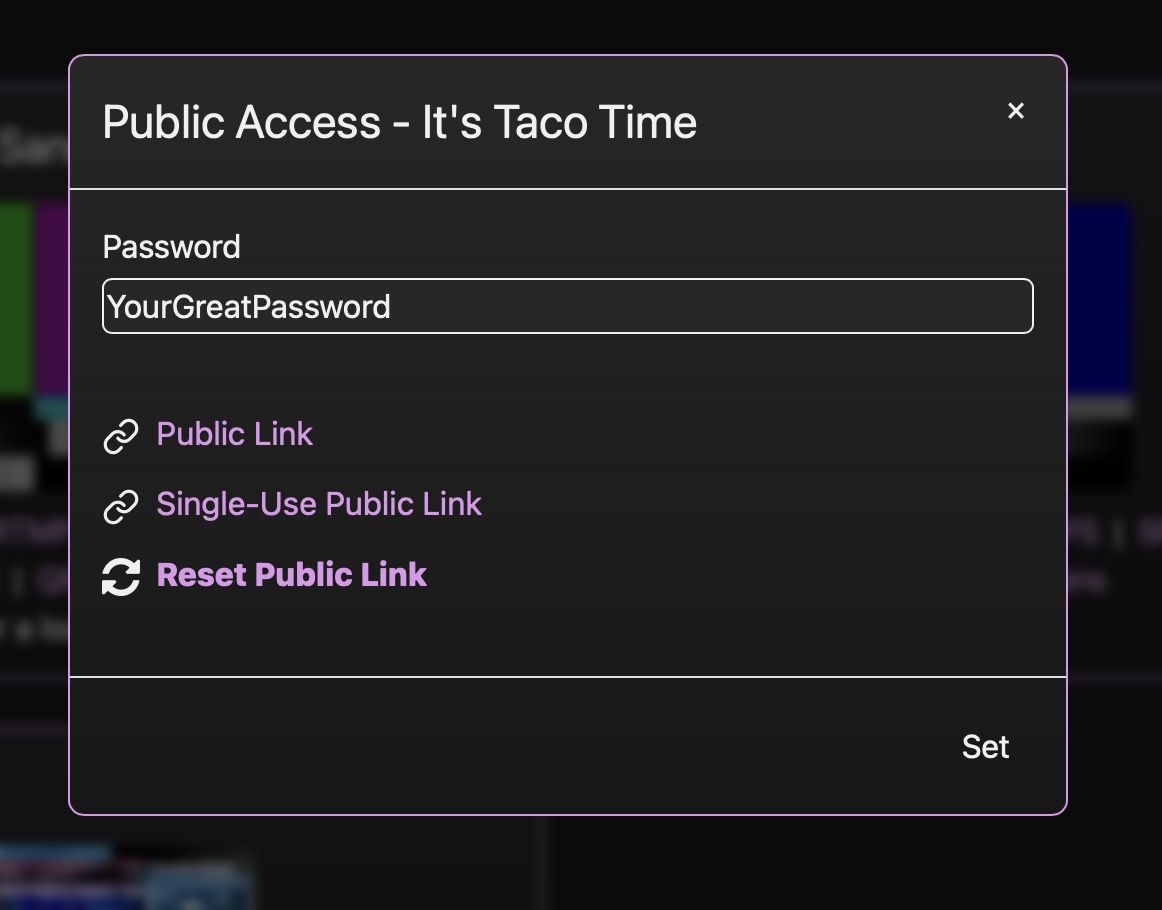
Task: Open the Single-Use Public Link
Action: 319,504
